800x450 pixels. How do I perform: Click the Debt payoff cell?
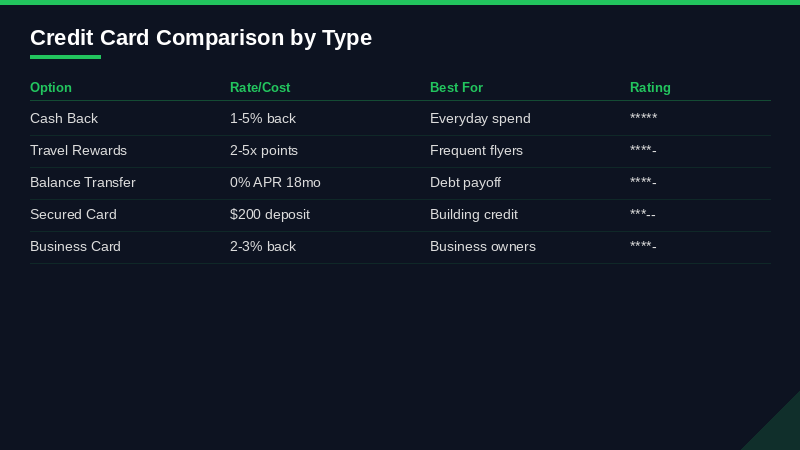point(465,183)
